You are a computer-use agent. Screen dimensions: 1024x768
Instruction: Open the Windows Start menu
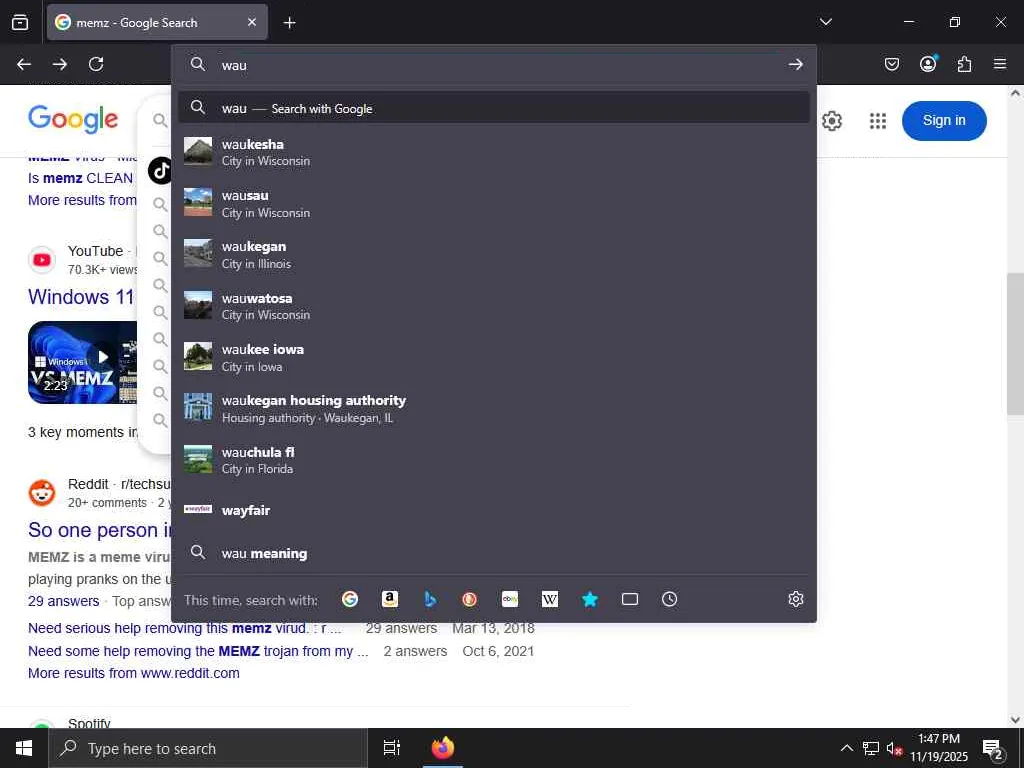click(24, 748)
